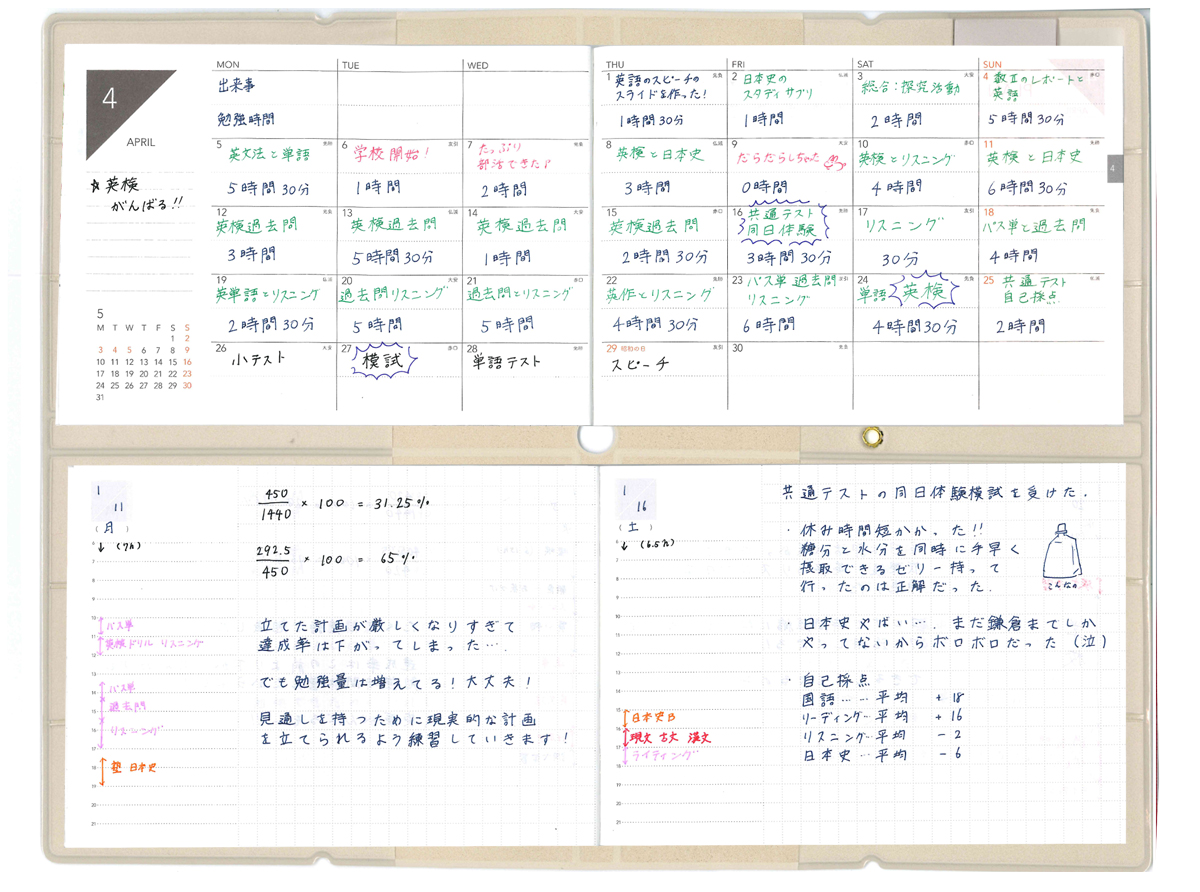Click the MON column header
Screen dimensions: 1200x892
pyautogui.click(x=228, y=65)
